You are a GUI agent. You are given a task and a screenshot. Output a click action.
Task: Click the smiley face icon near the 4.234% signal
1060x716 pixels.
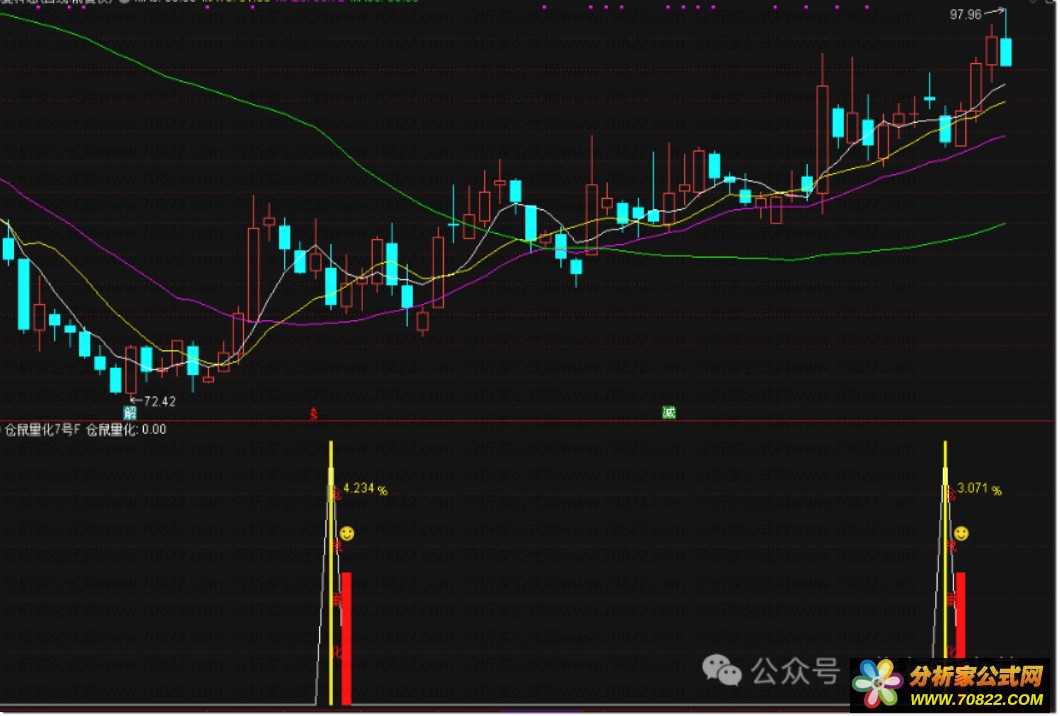pyautogui.click(x=347, y=533)
